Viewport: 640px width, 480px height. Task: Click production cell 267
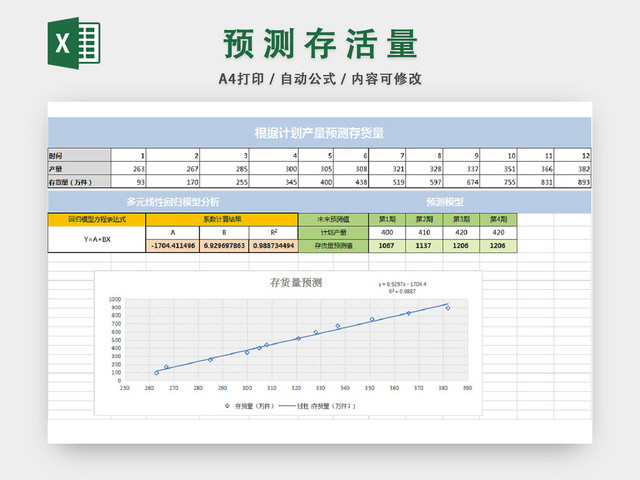(173, 169)
